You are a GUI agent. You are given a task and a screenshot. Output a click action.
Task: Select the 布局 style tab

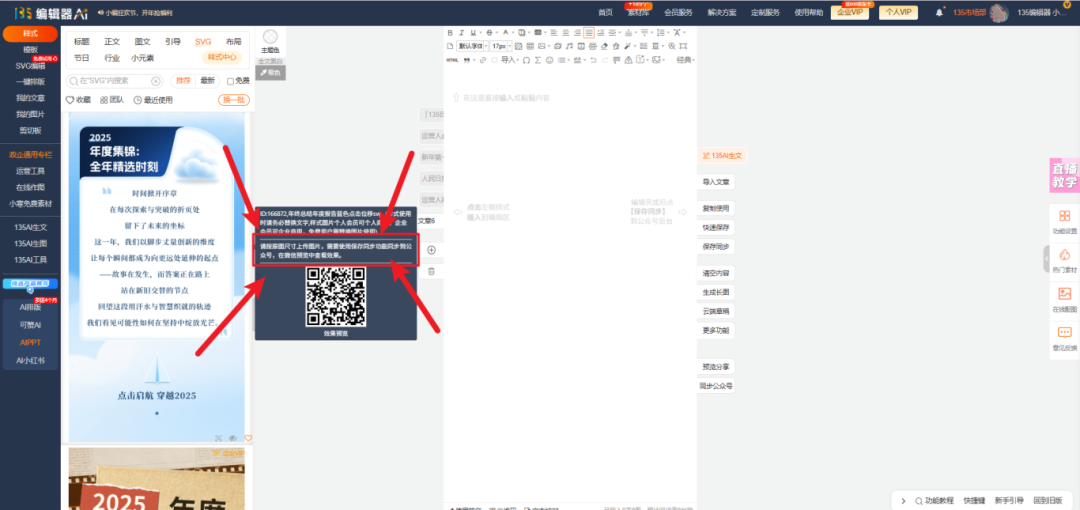coord(233,42)
